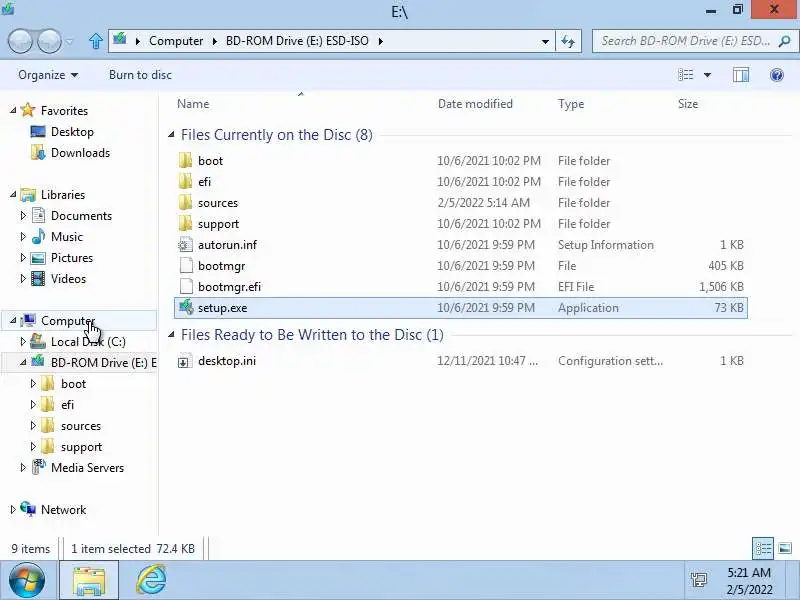Select the Music library icon
800x600 pixels.
click(38, 237)
